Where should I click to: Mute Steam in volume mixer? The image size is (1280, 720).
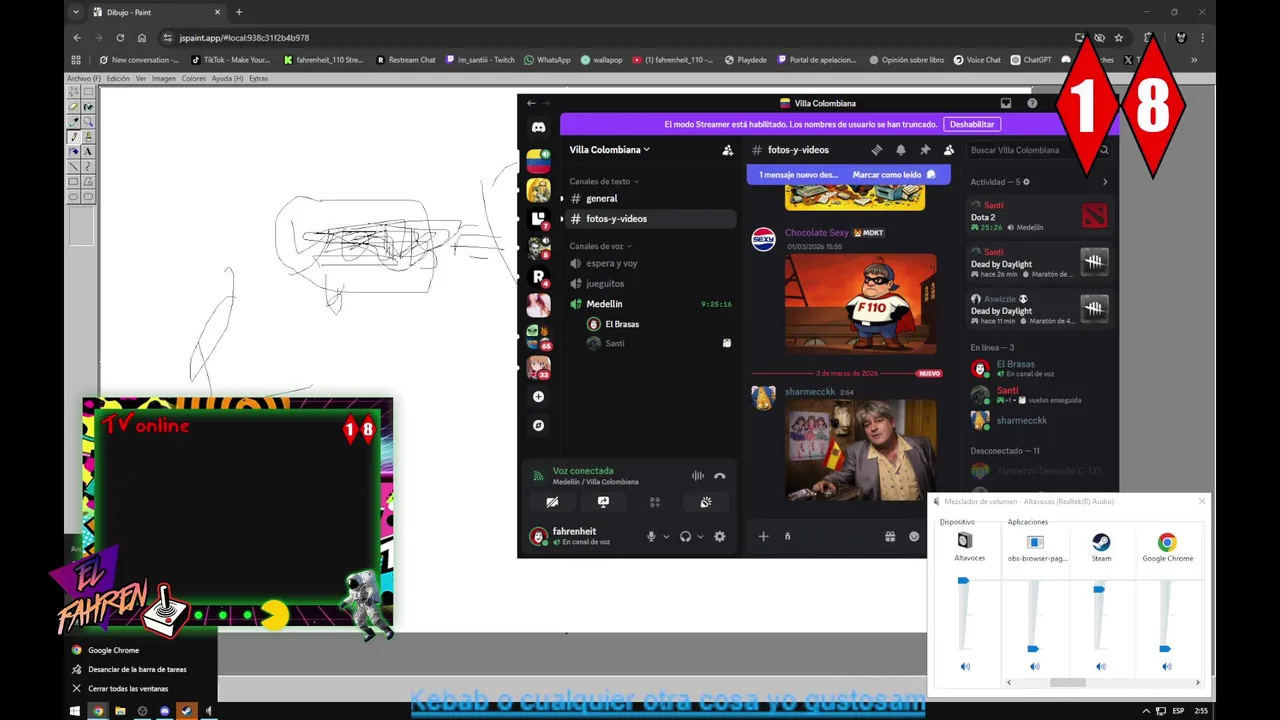point(1101,666)
